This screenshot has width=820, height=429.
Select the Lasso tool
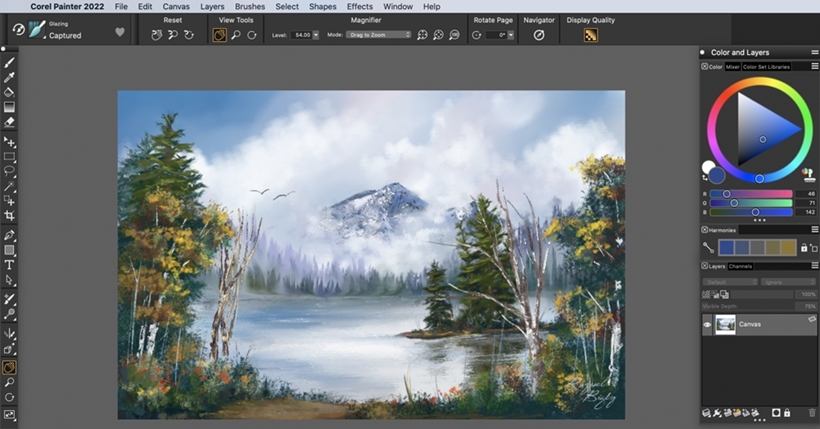click(x=9, y=171)
